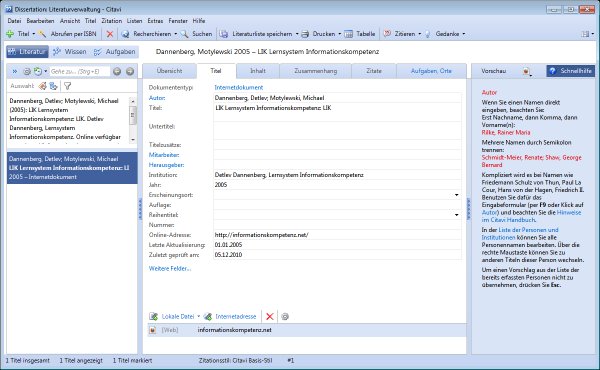Viewport: 600px width, 370px height.
Task: Go back with the left arrow button
Action: pos(117,71)
